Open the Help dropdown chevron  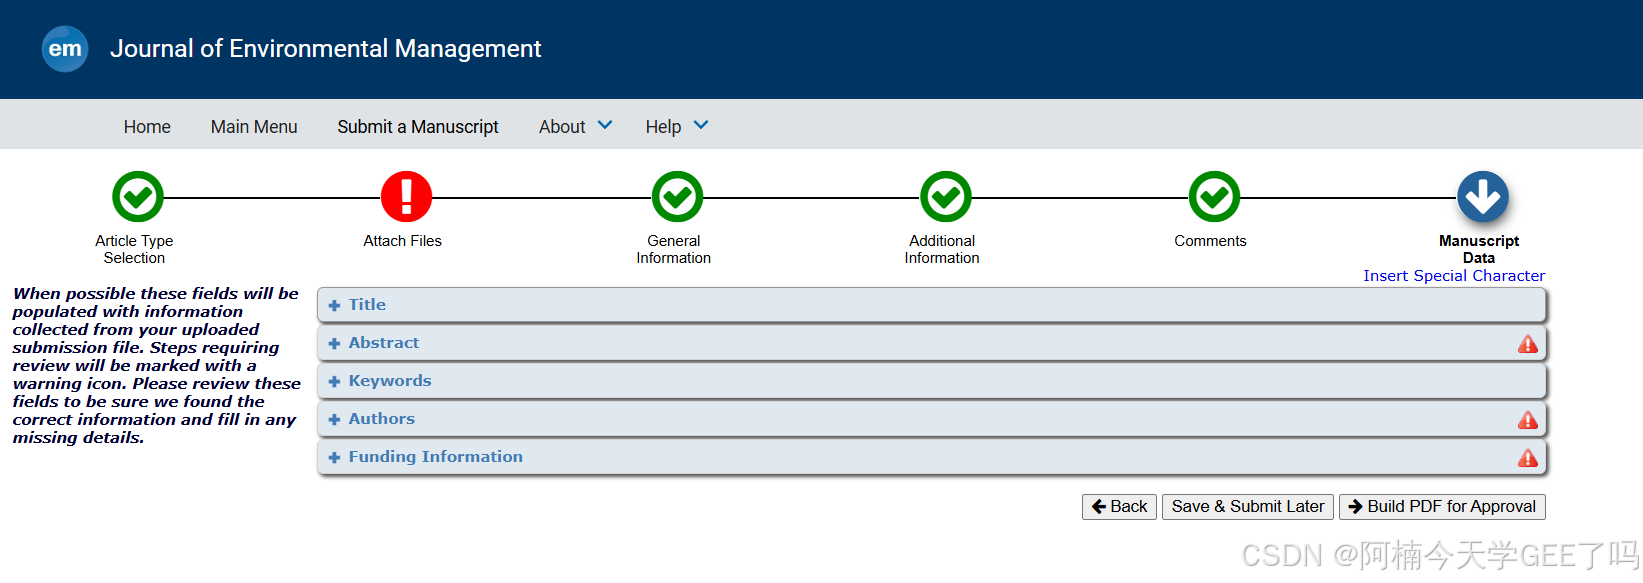(x=701, y=125)
